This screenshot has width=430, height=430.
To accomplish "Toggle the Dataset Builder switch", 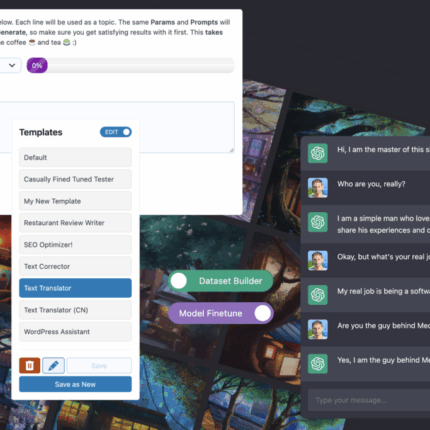I will 221,281.
